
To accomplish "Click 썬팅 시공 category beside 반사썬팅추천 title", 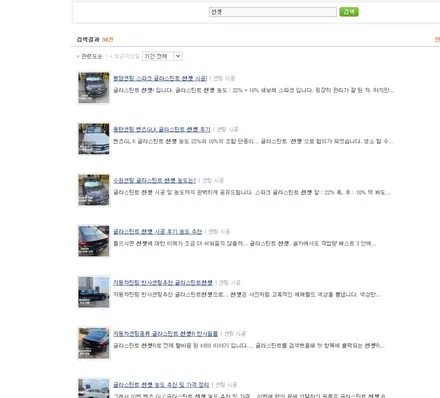I will click(230, 282).
